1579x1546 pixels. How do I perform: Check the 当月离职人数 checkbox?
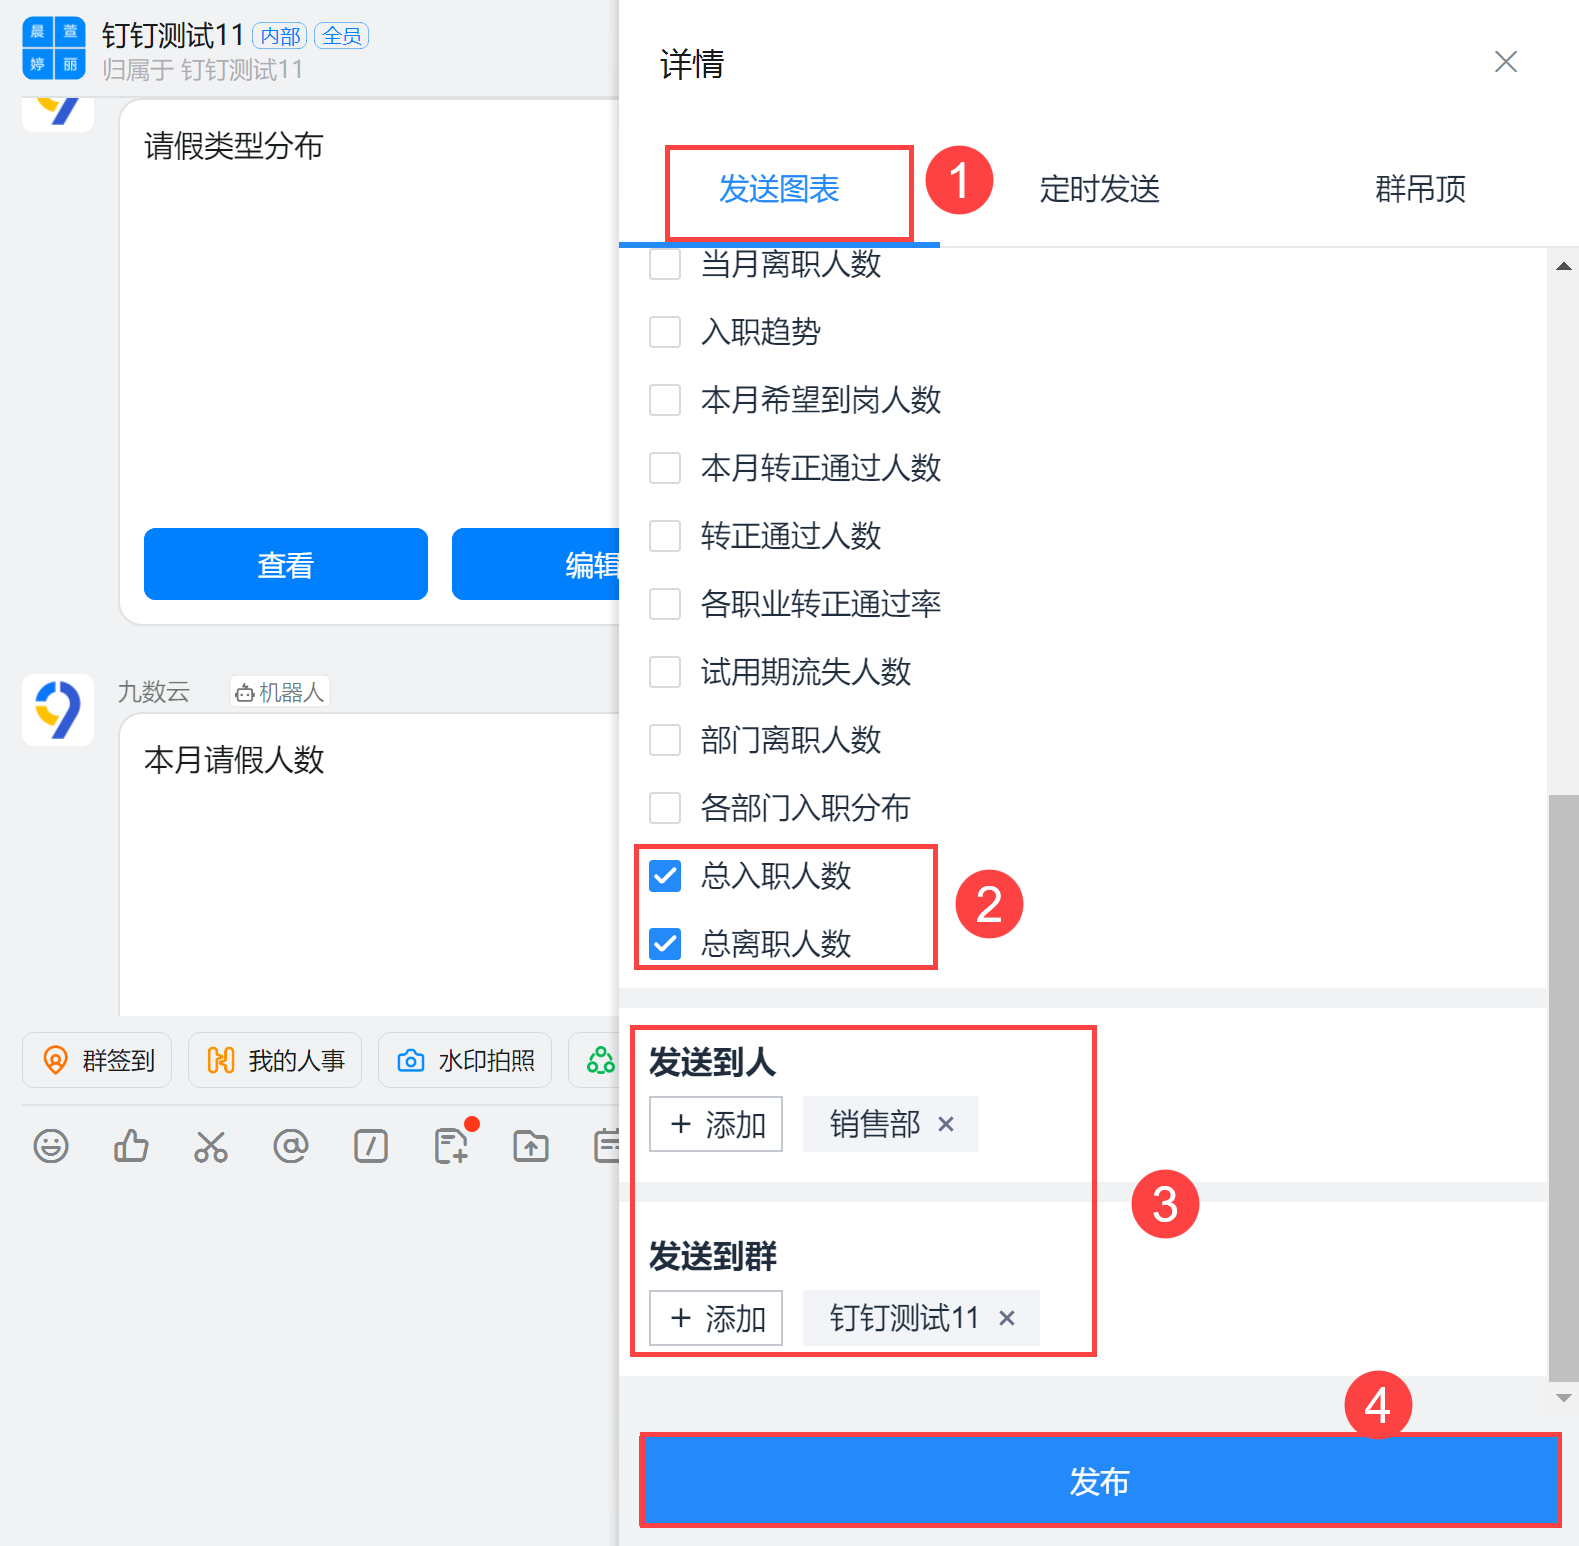point(665,264)
